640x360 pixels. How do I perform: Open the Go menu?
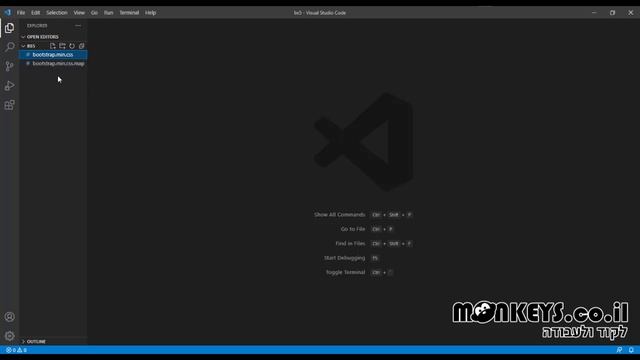94,13
